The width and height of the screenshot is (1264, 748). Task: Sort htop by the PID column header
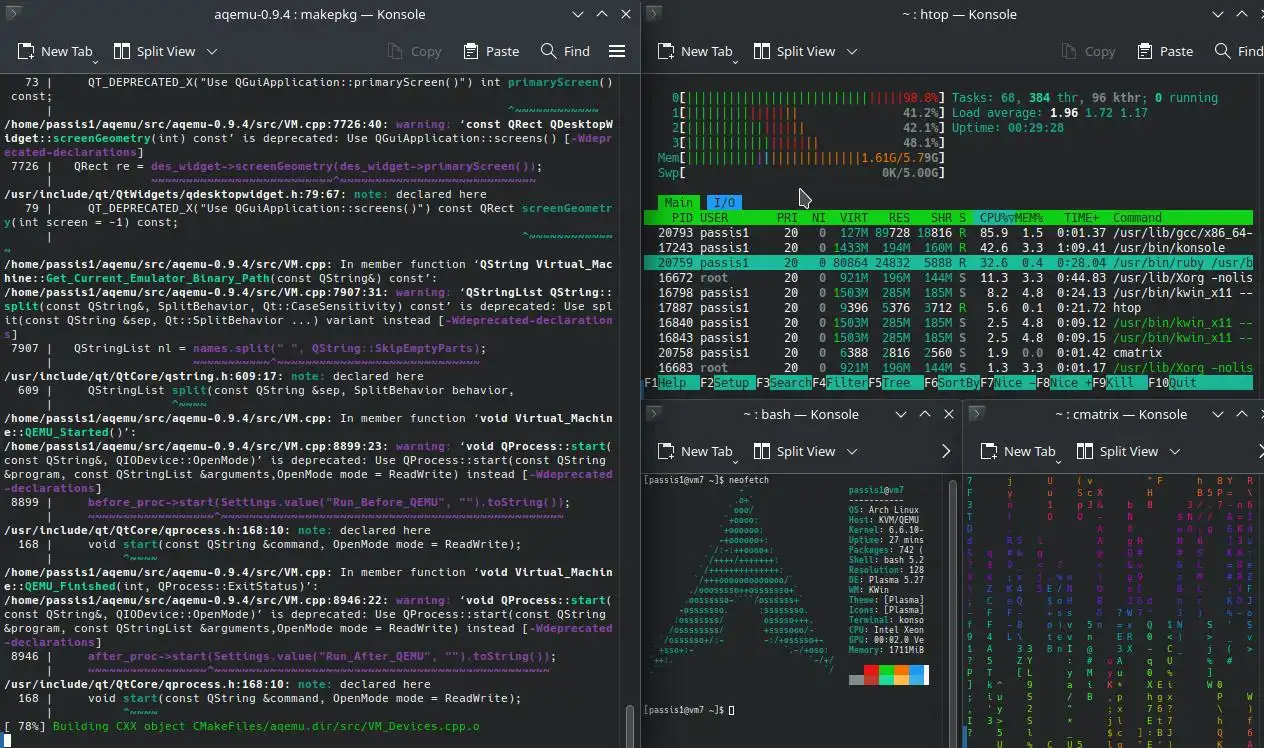pyautogui.click(x=682, y=217)
